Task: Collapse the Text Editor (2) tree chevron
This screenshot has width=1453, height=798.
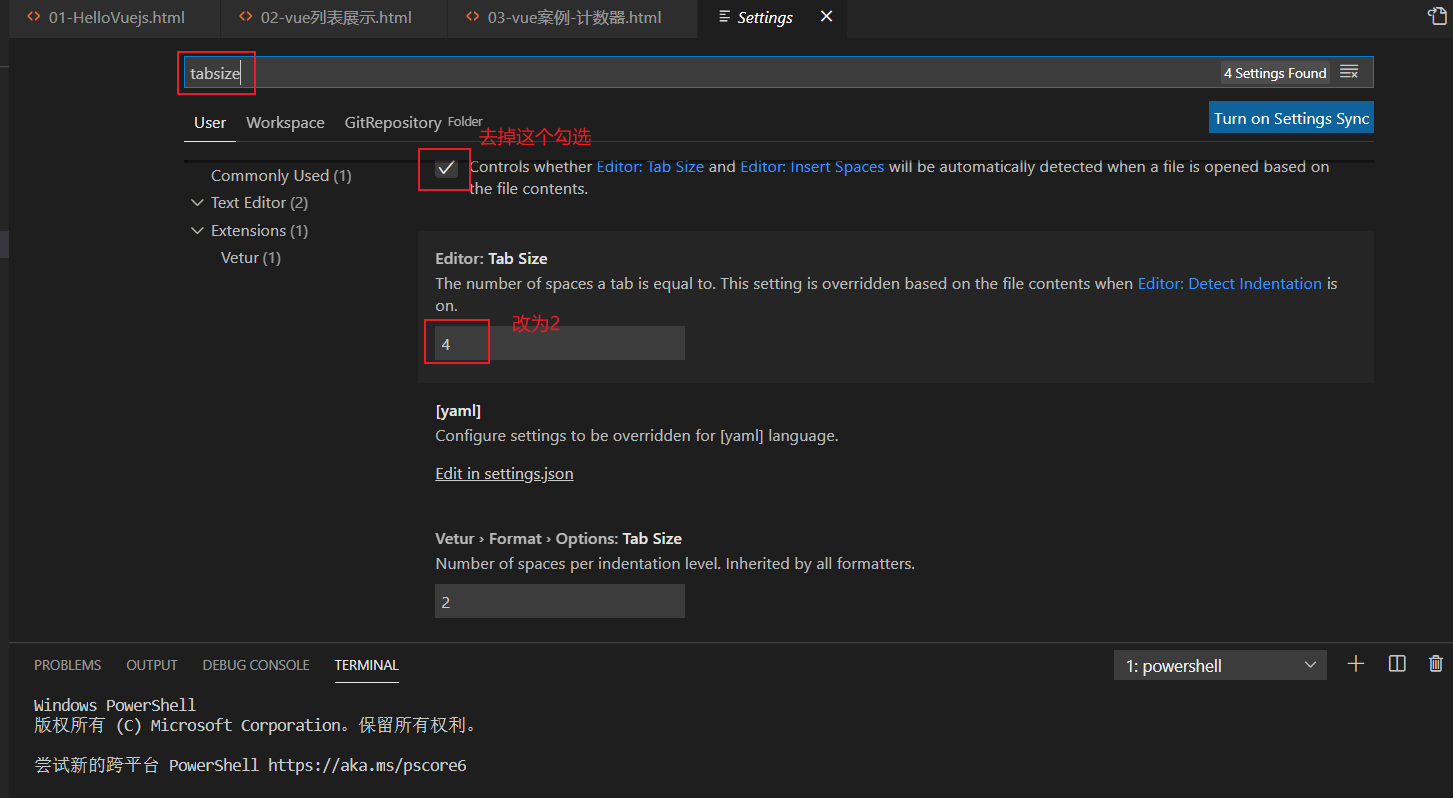Action: click(196, 203)
